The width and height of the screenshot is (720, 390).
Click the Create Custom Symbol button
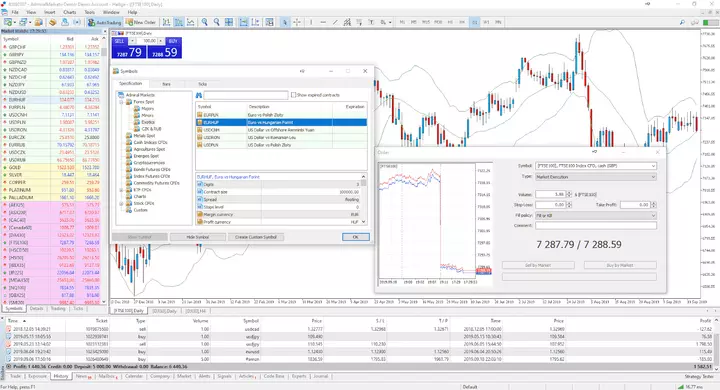pyautogui.click(x=256, y=237)
